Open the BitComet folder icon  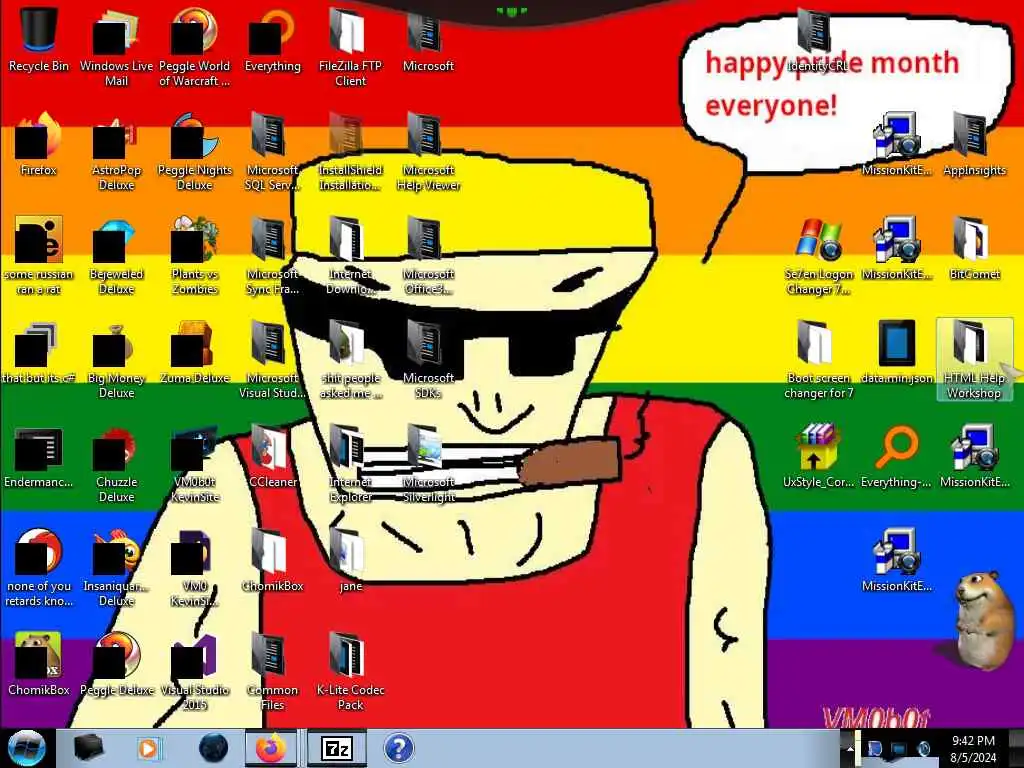[x=974, y=249]
